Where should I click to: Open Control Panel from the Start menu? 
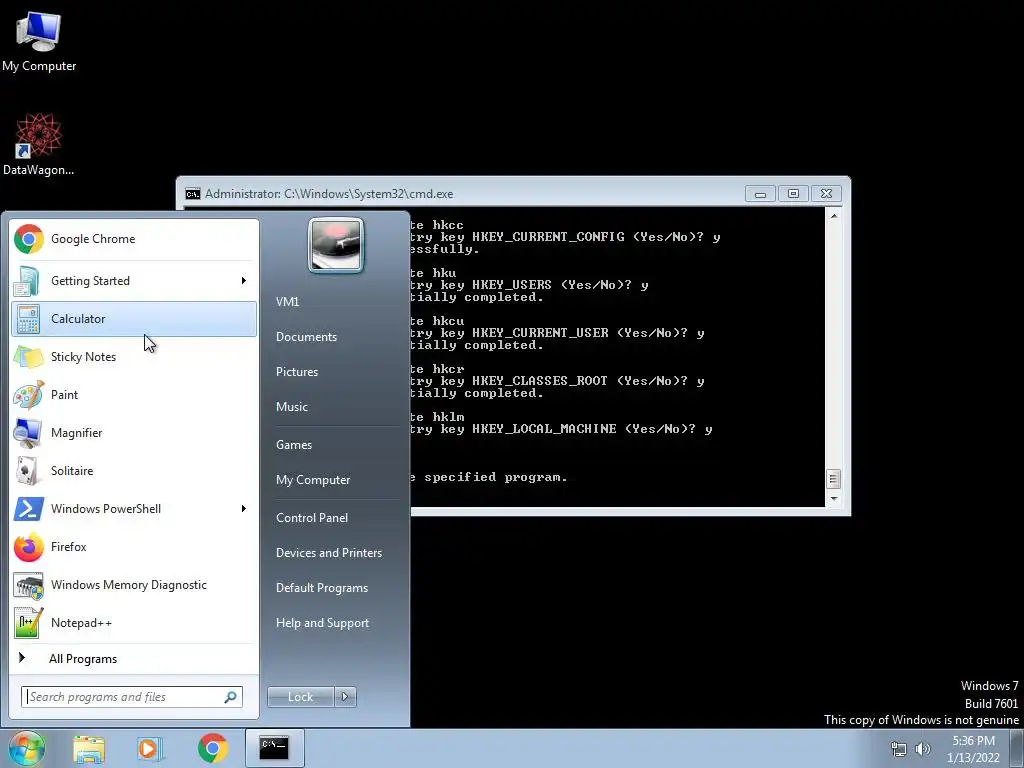(312, 518)
